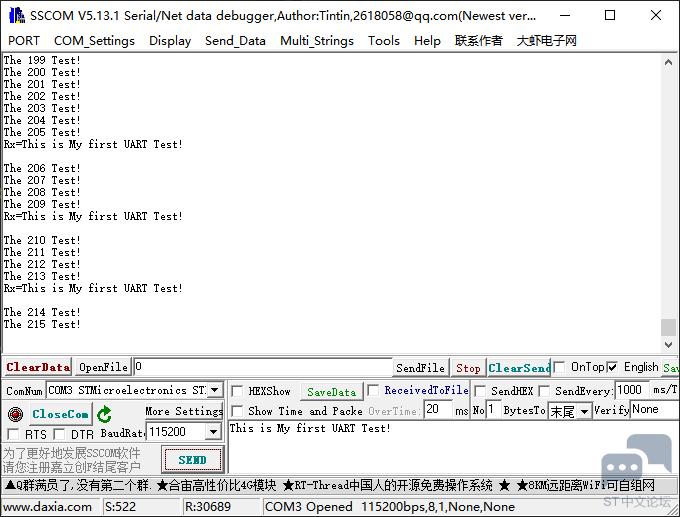The height and width of the screenshot is (517, 680).
Task: Open the Tools menu
Action: (x=384, y=41)
